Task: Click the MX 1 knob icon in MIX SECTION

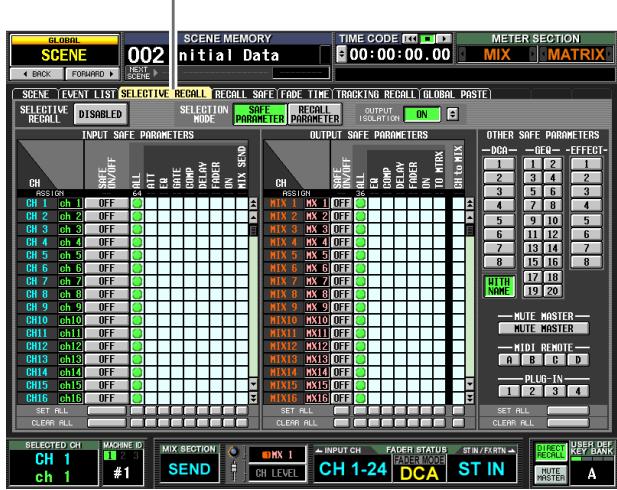Action: [234, 452]
